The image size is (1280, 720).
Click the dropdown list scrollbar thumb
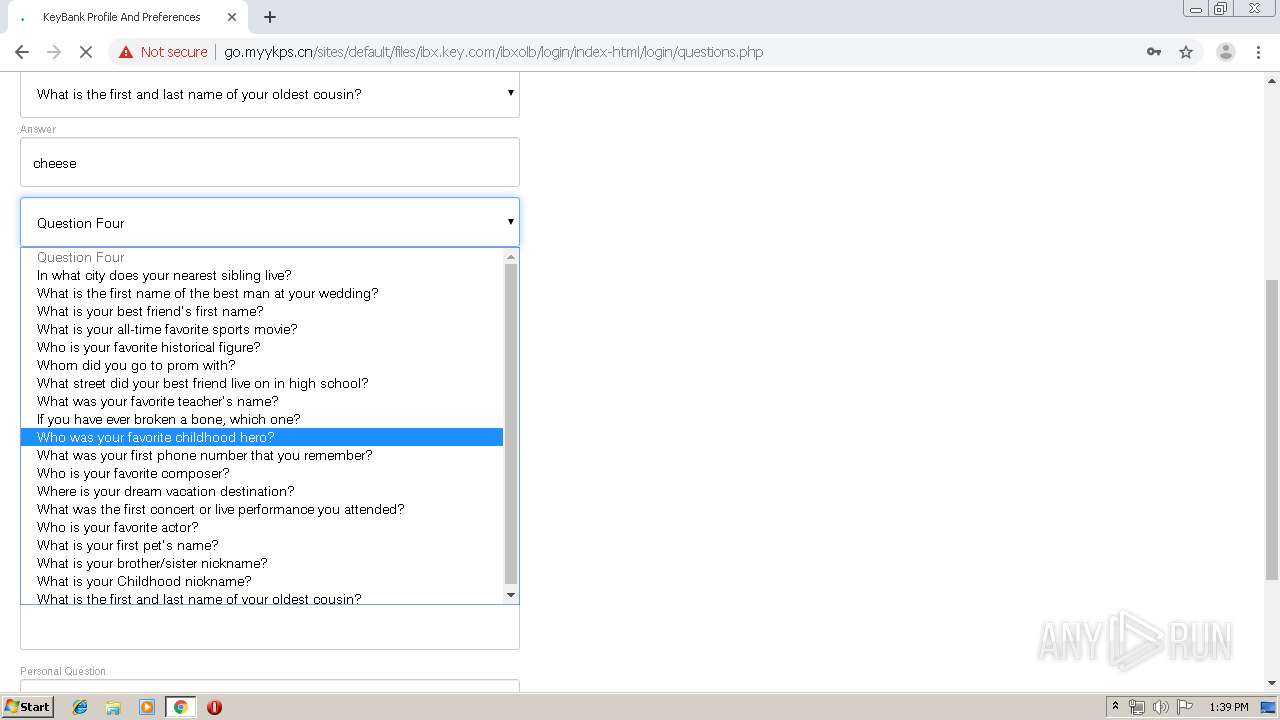pyautogui.click(x=511, y=424)
